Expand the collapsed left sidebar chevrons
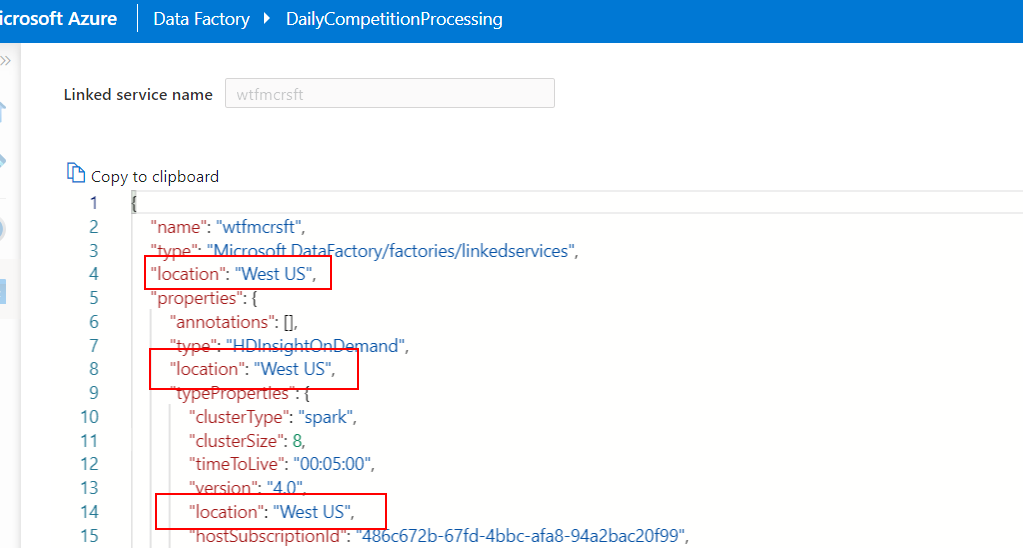The image size is (1023, 548). tap(6, 61)
